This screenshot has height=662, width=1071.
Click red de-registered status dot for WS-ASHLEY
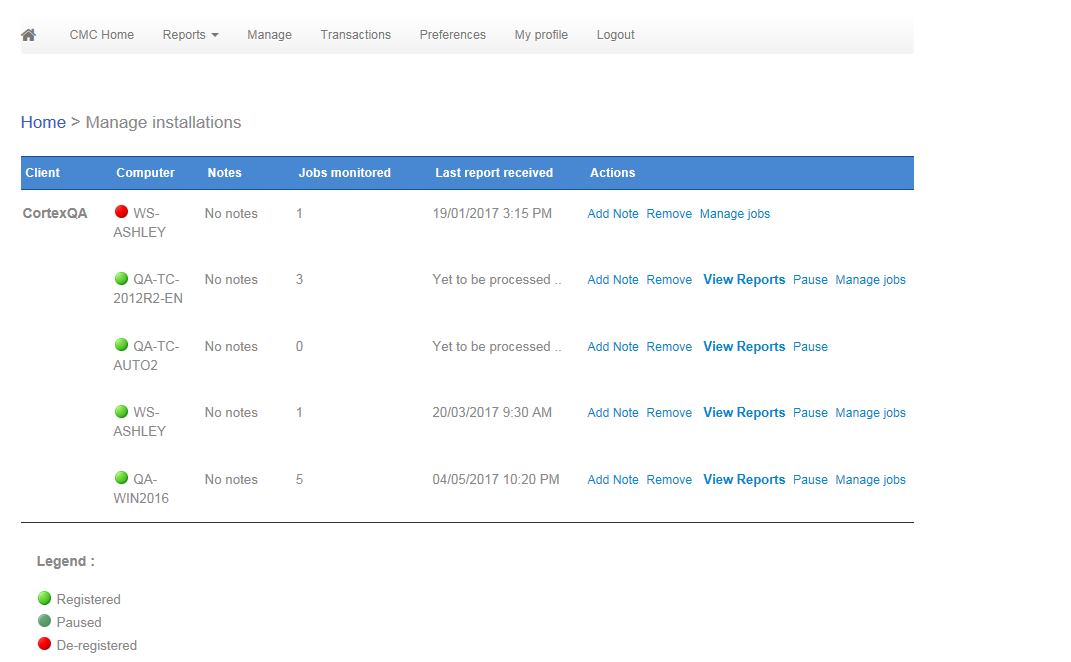122,212
